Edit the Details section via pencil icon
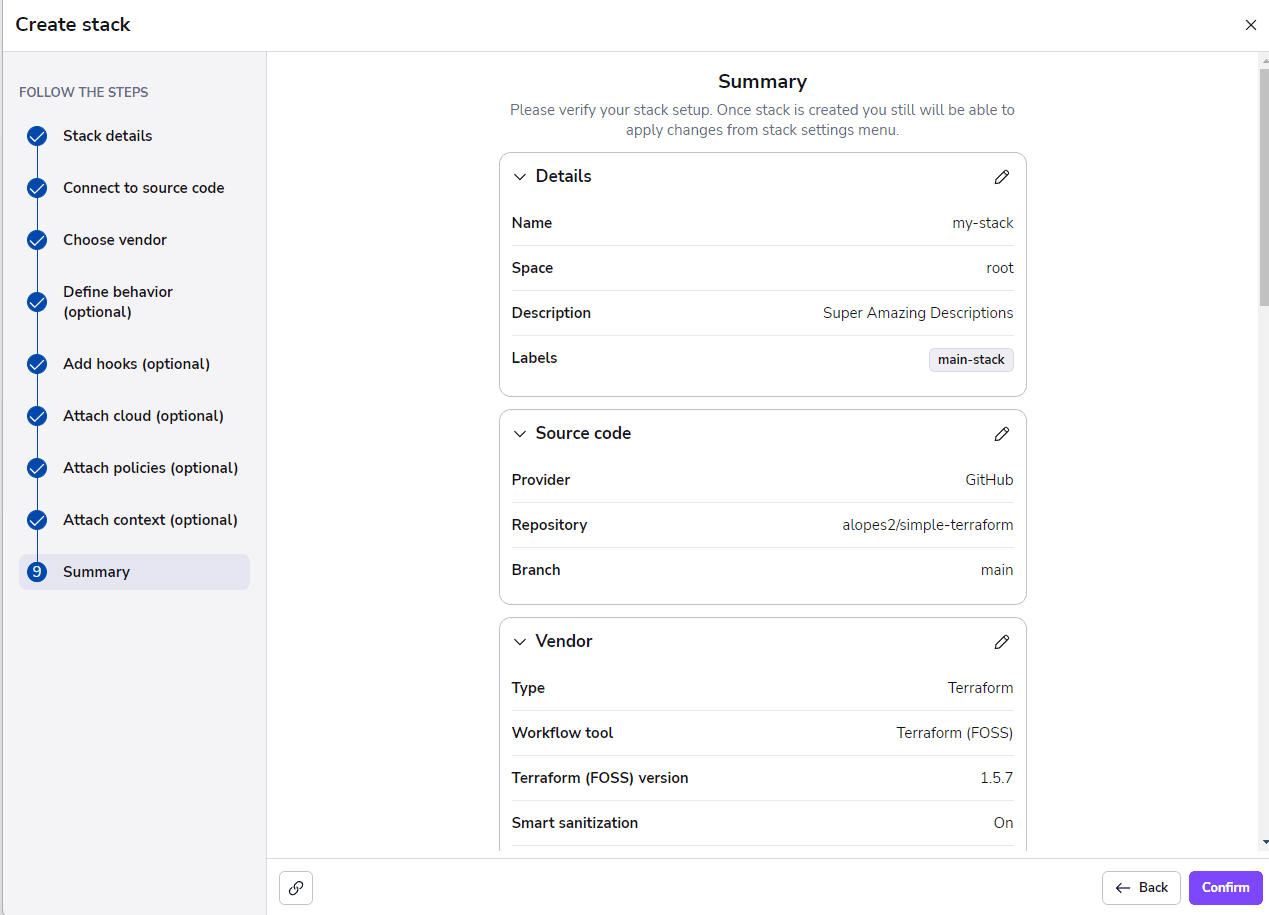Viewport: 1269px width, 915px height. pyautogui.click(x=1002, y=177)
